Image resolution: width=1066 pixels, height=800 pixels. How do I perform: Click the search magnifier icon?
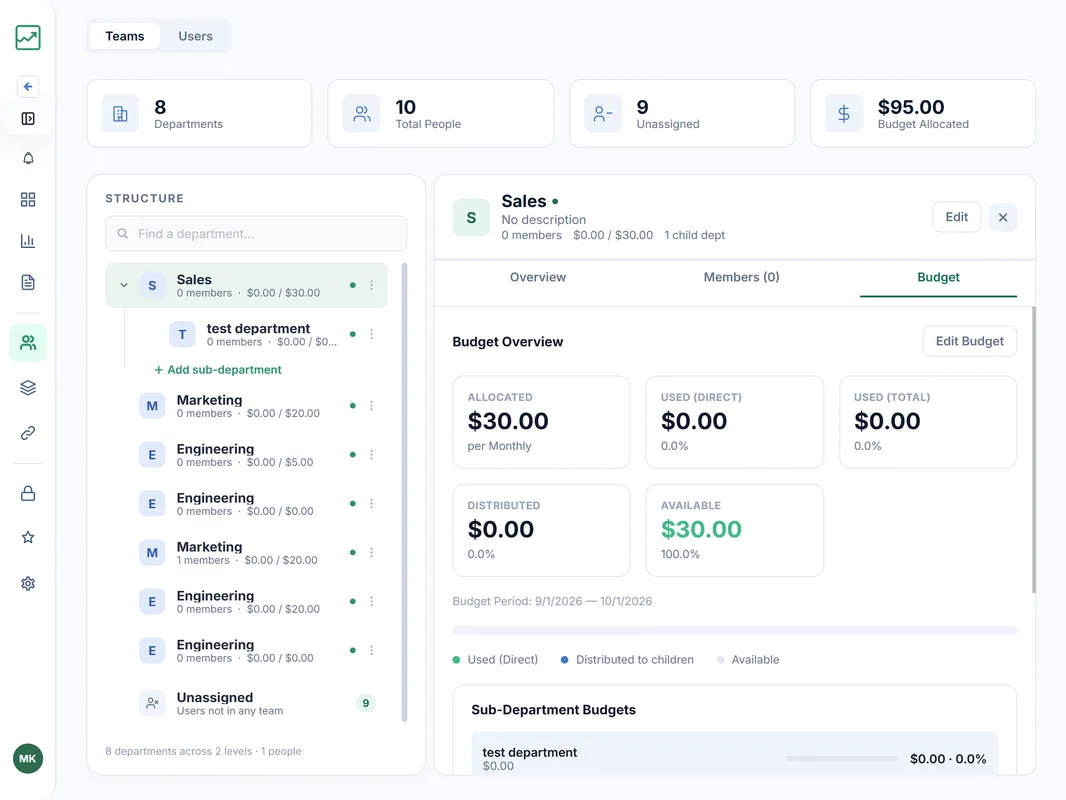point(123,234)
